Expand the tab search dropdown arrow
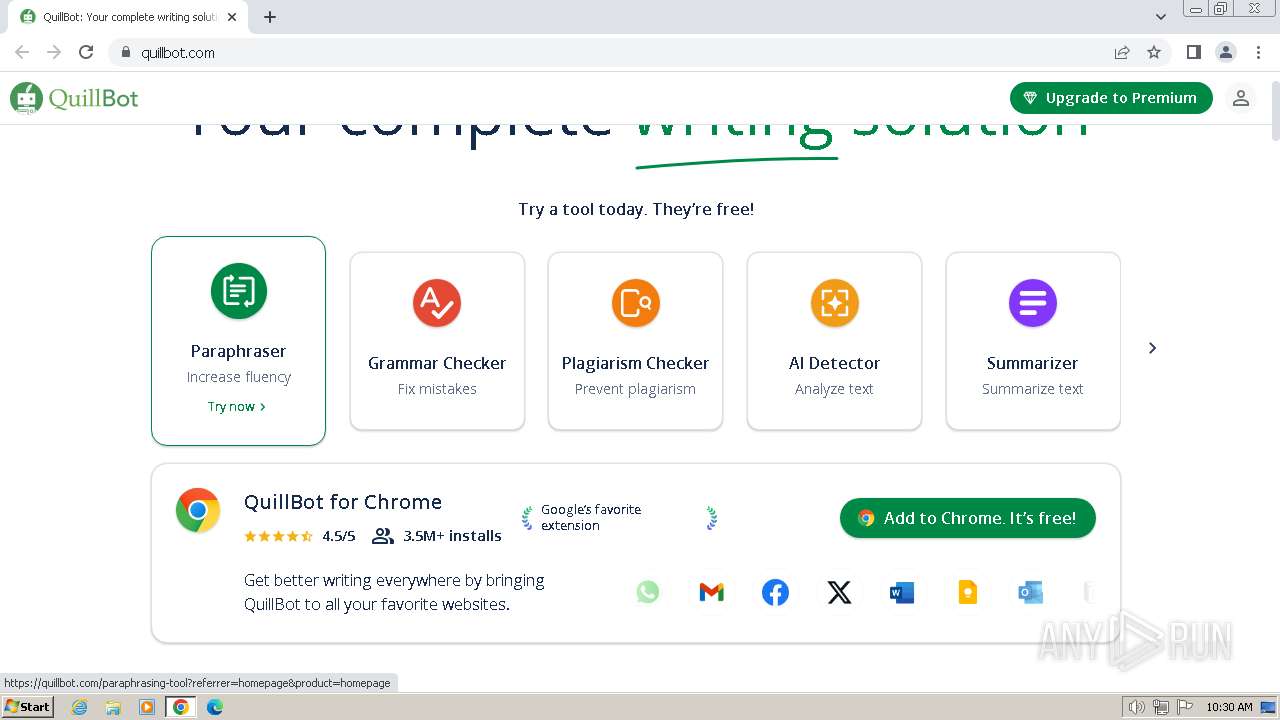1280x720 pixels. (1161, 16)
